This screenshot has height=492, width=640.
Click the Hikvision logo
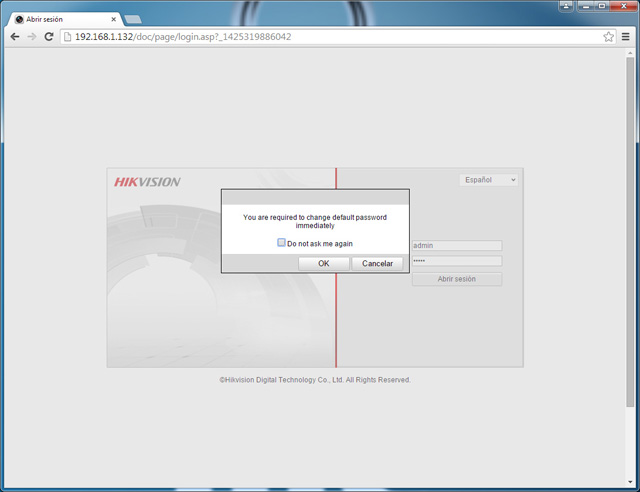point(147,182)
